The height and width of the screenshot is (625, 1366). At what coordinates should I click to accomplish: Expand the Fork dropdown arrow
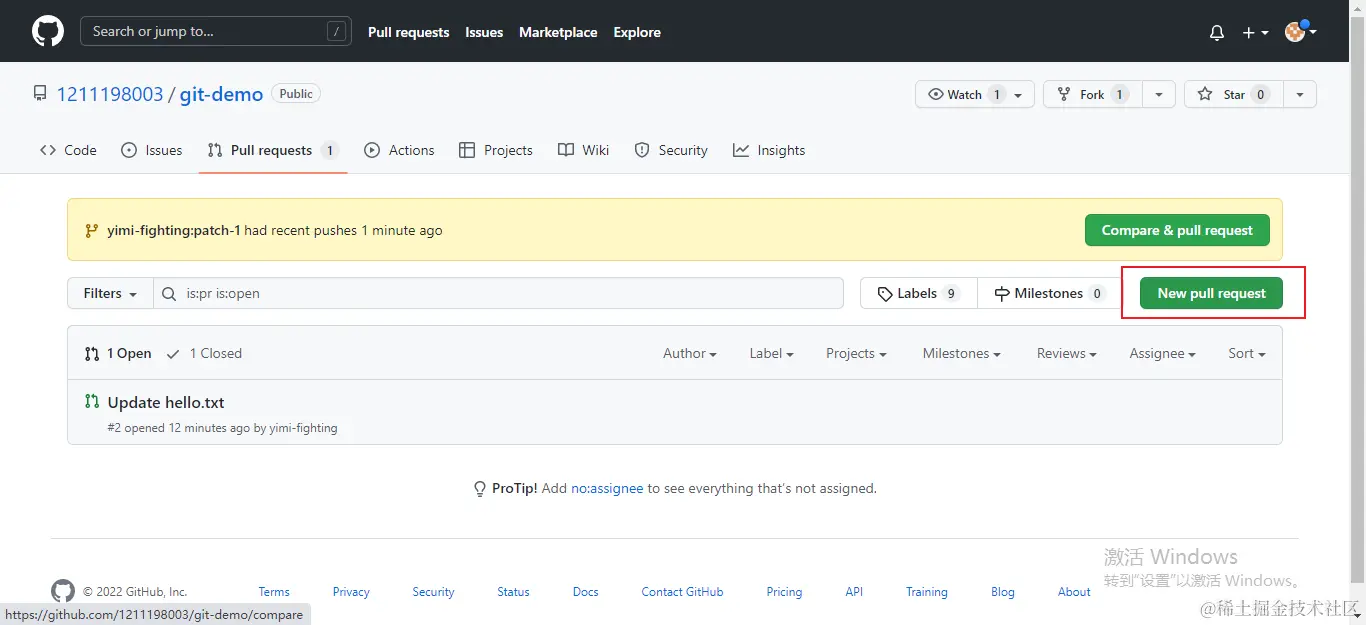pyautogui.click(x=1158, y=94)
